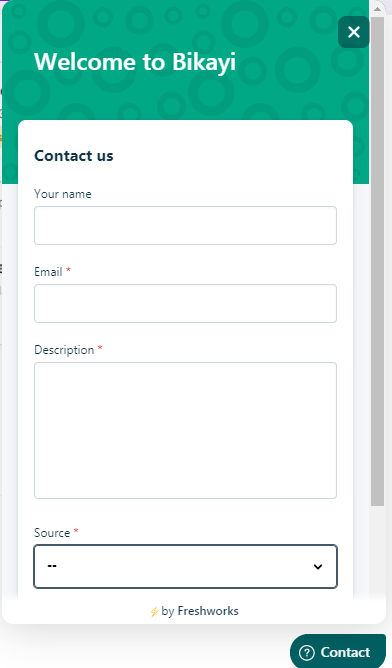Click the Welcome to Bikayi heading
The image size is (392, 668).
135,62
